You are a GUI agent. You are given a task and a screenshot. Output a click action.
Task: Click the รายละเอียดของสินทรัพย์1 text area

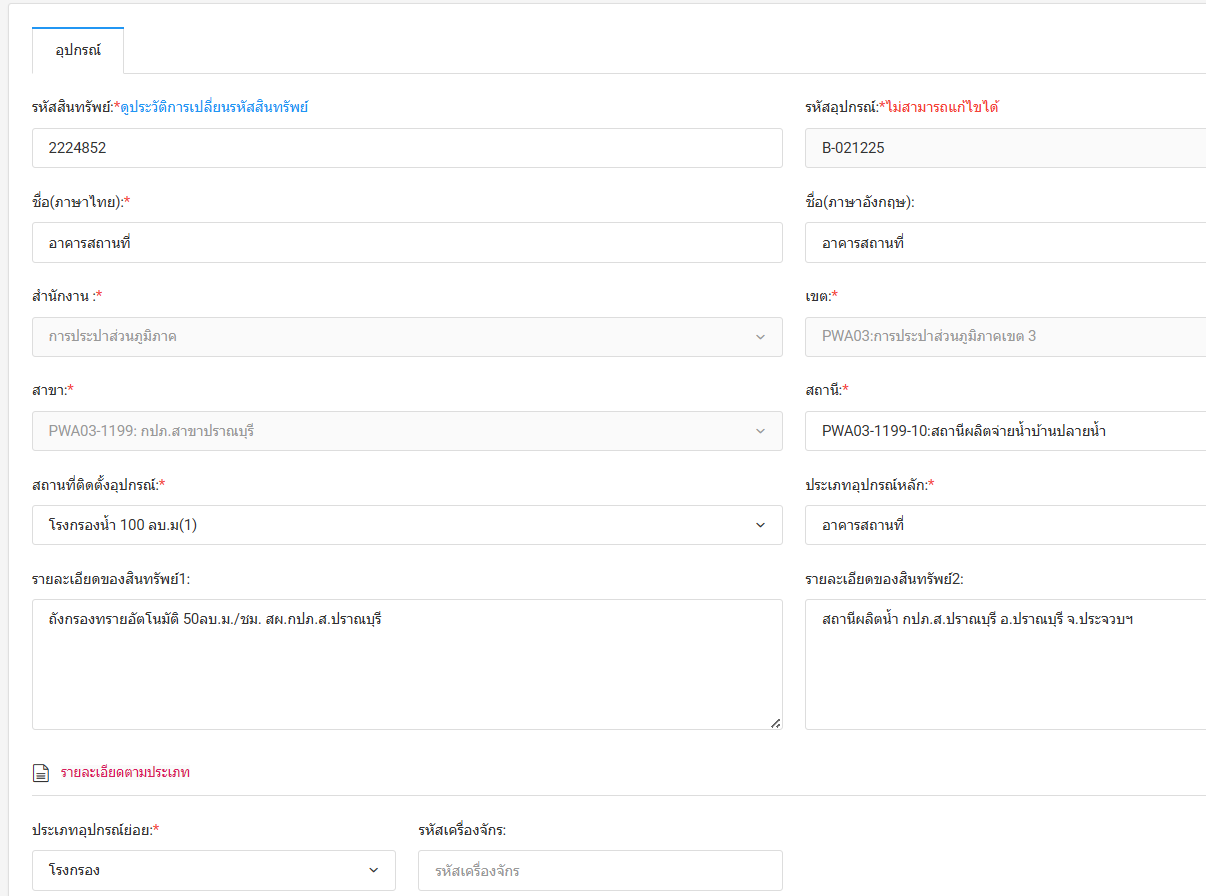point(407,664)
